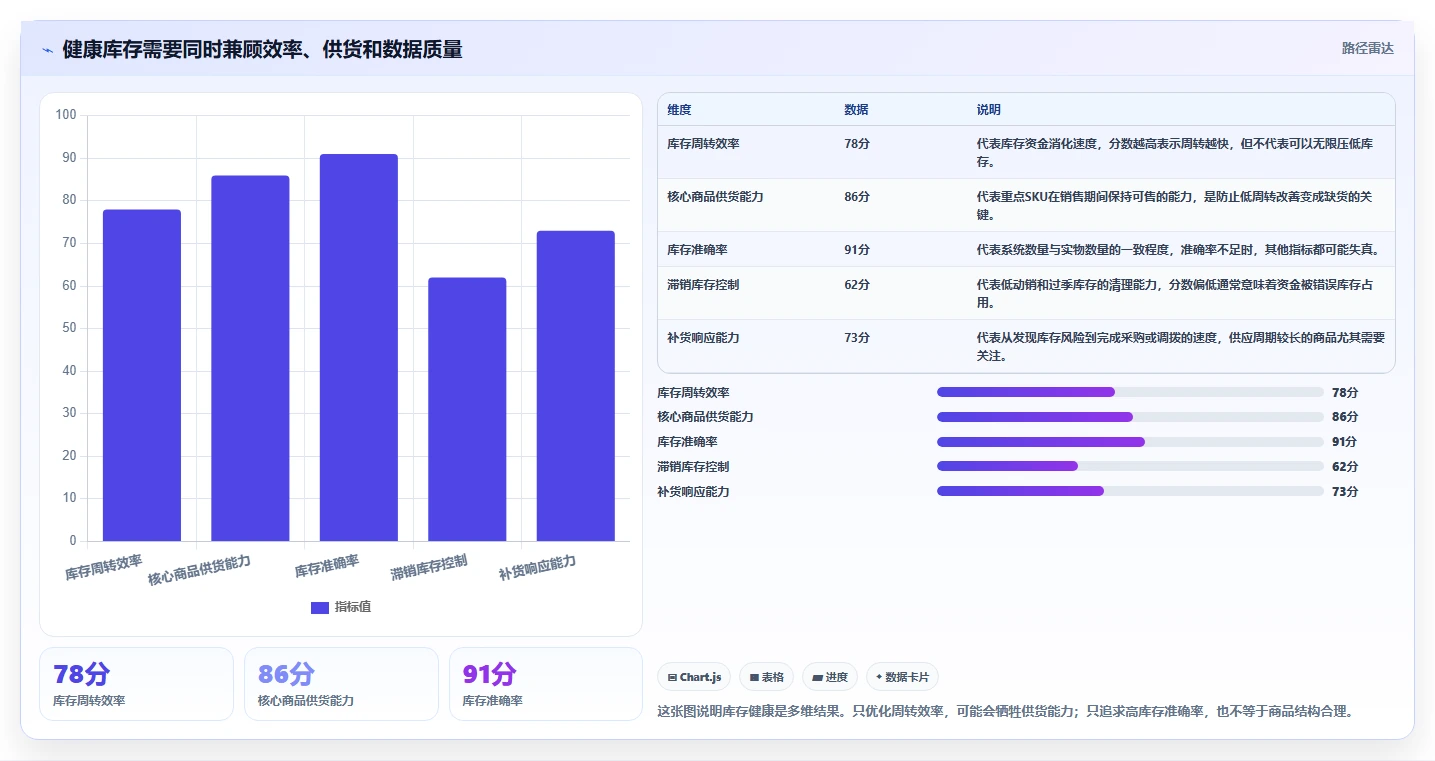
Task: Click the 库存准确率 progress bar
Action: coord(1130,442)
